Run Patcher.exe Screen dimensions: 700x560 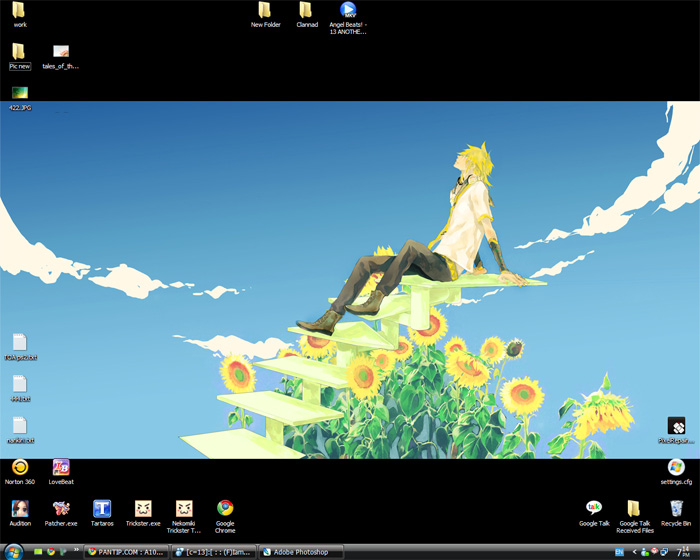[x=61, y=513]
